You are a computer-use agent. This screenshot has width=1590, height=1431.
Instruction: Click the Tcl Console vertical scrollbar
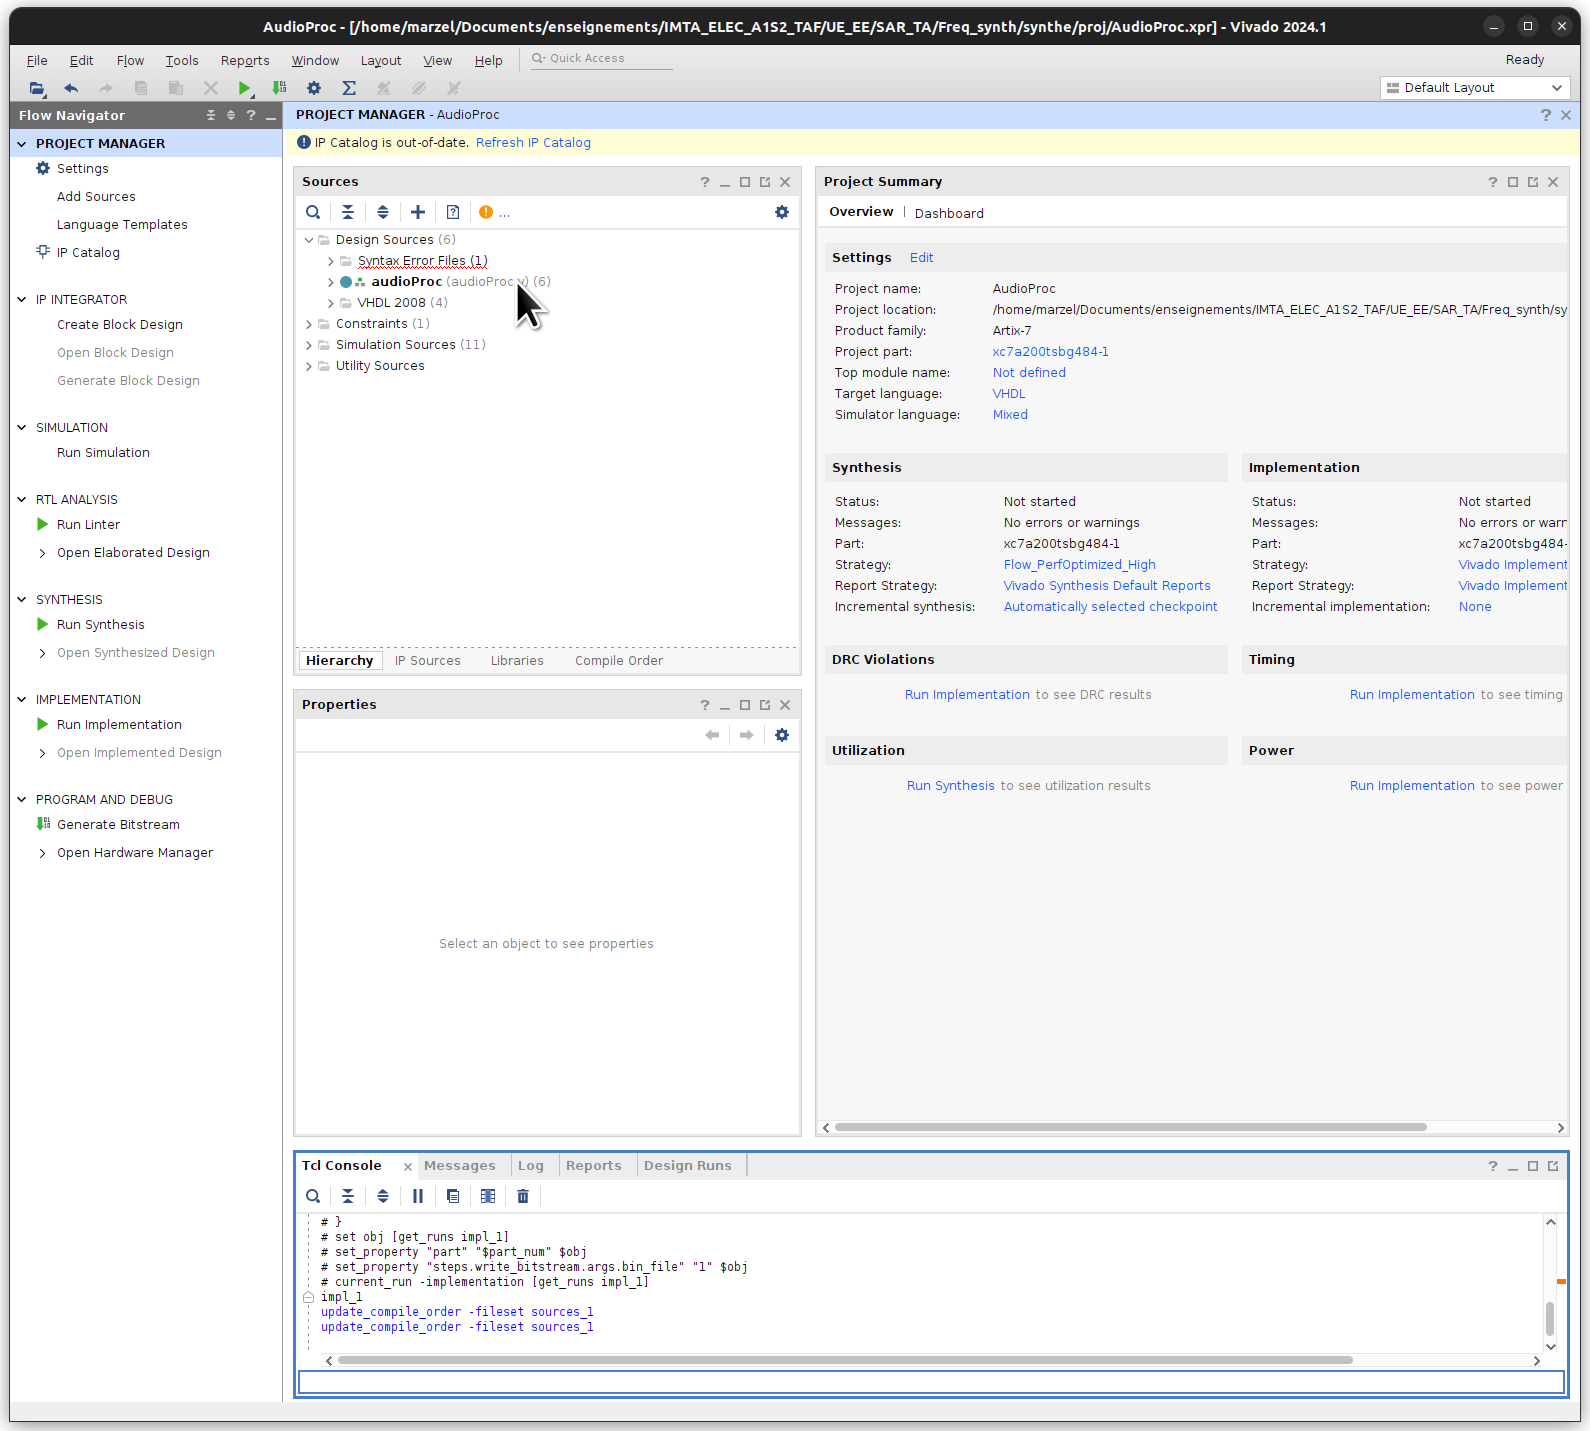click(1550, 1318)
